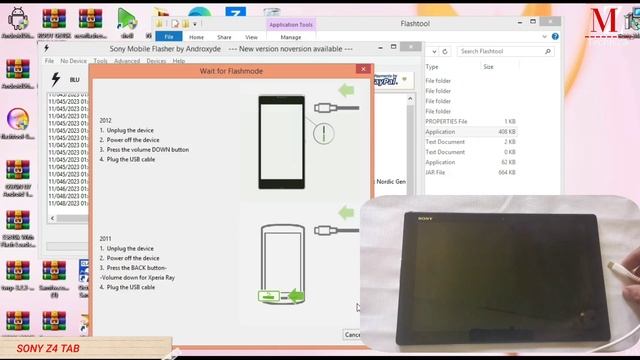Image resolution: width=640 pixels, height=360 pixels.
Task: Click the lightning icon in Sony Mobile Flasher title bar
Action: [47, 49]
